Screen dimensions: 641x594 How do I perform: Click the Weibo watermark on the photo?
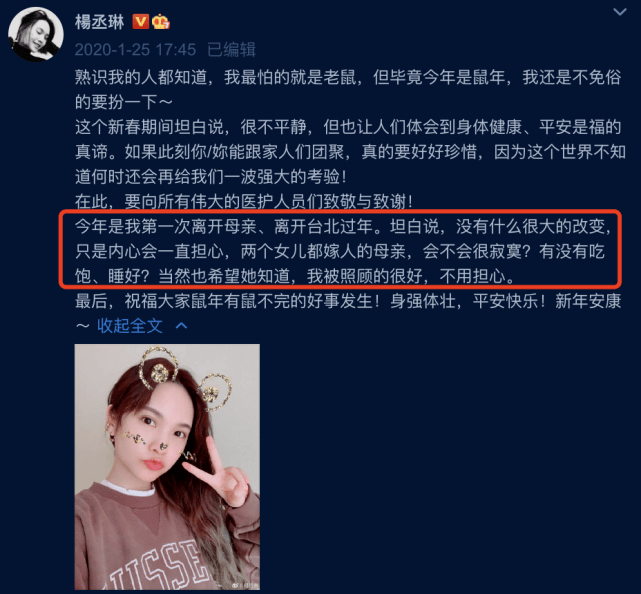click(245, 585)
